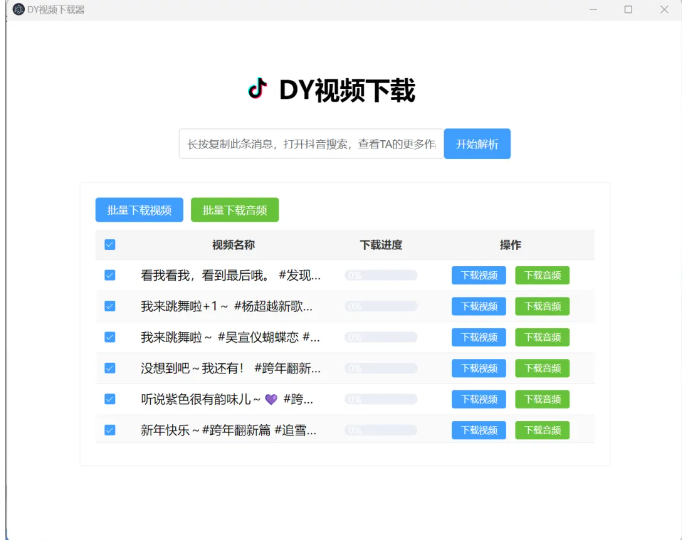Focus the share-link input field

click(310, 144)
